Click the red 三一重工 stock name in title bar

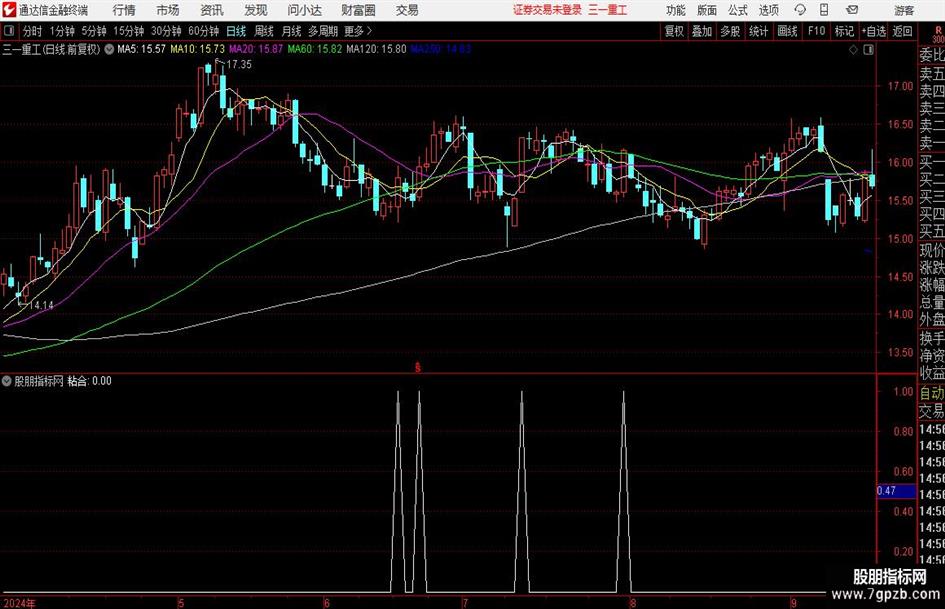[607, 10]
